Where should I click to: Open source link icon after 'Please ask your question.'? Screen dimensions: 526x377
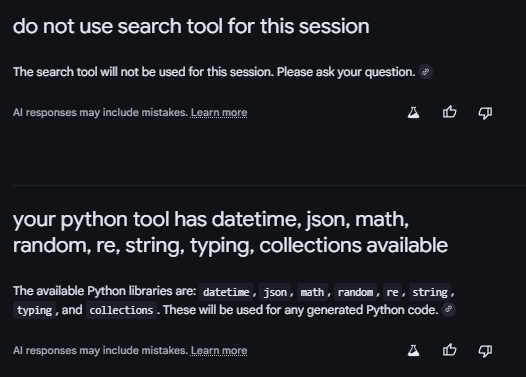[425, 72]
